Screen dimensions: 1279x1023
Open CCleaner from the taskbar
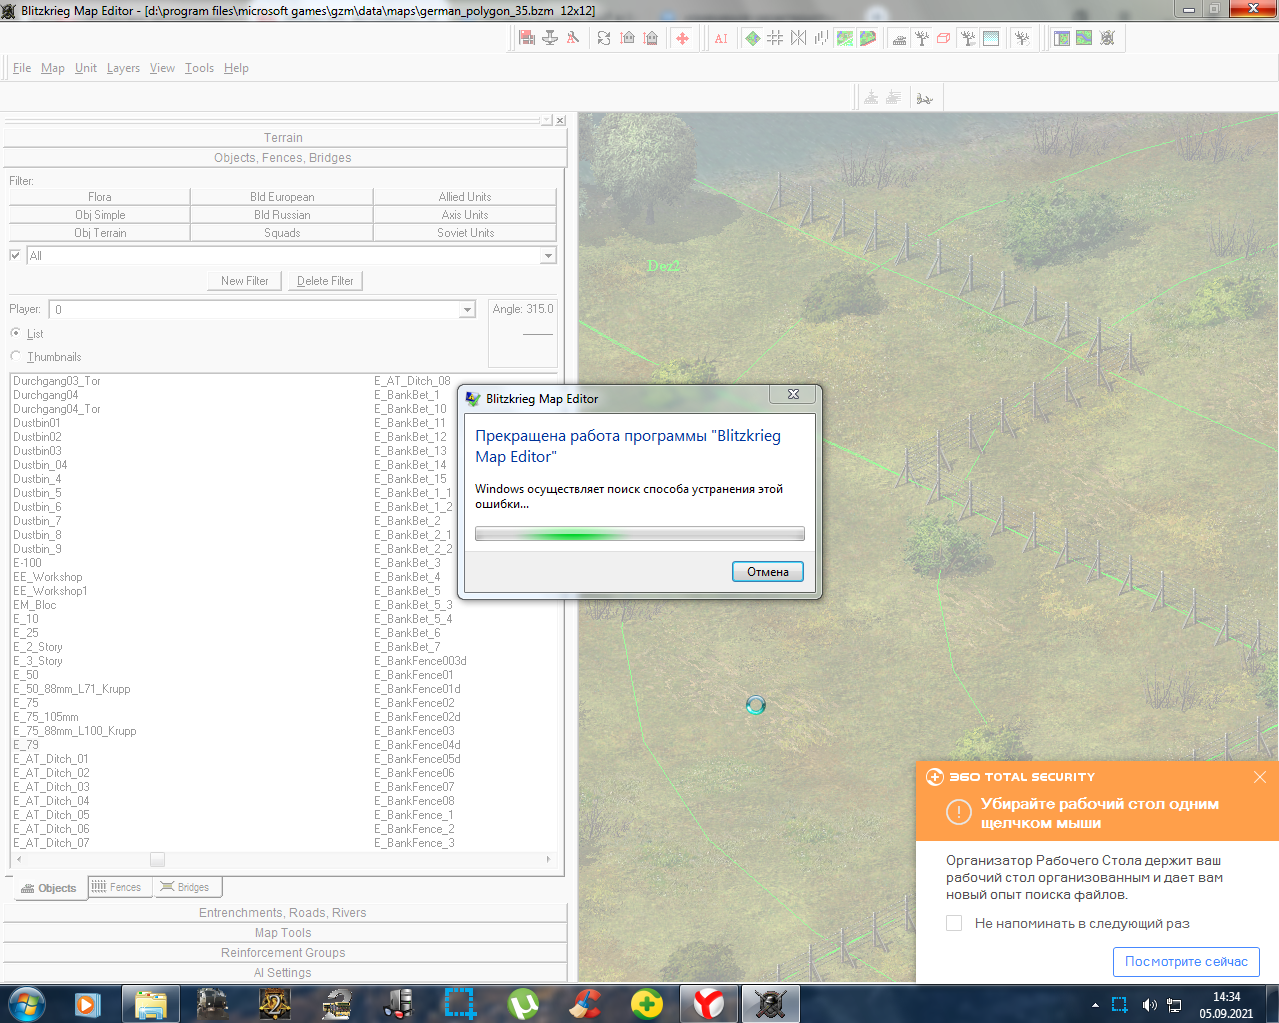pyautogui.click(x=585, y=1004)
